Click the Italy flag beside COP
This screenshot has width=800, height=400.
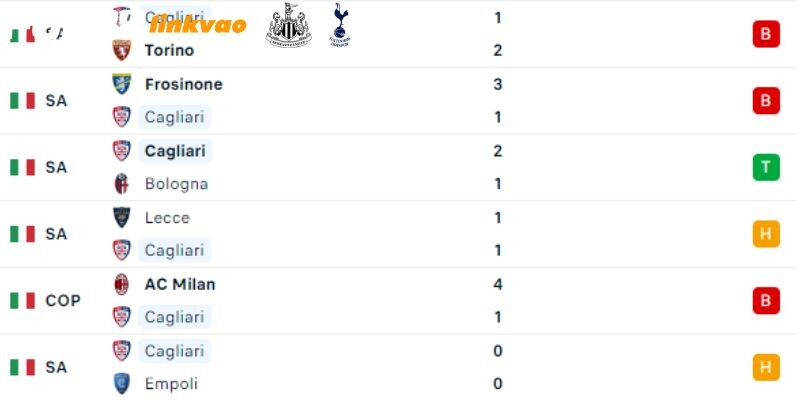coord(22,301)
